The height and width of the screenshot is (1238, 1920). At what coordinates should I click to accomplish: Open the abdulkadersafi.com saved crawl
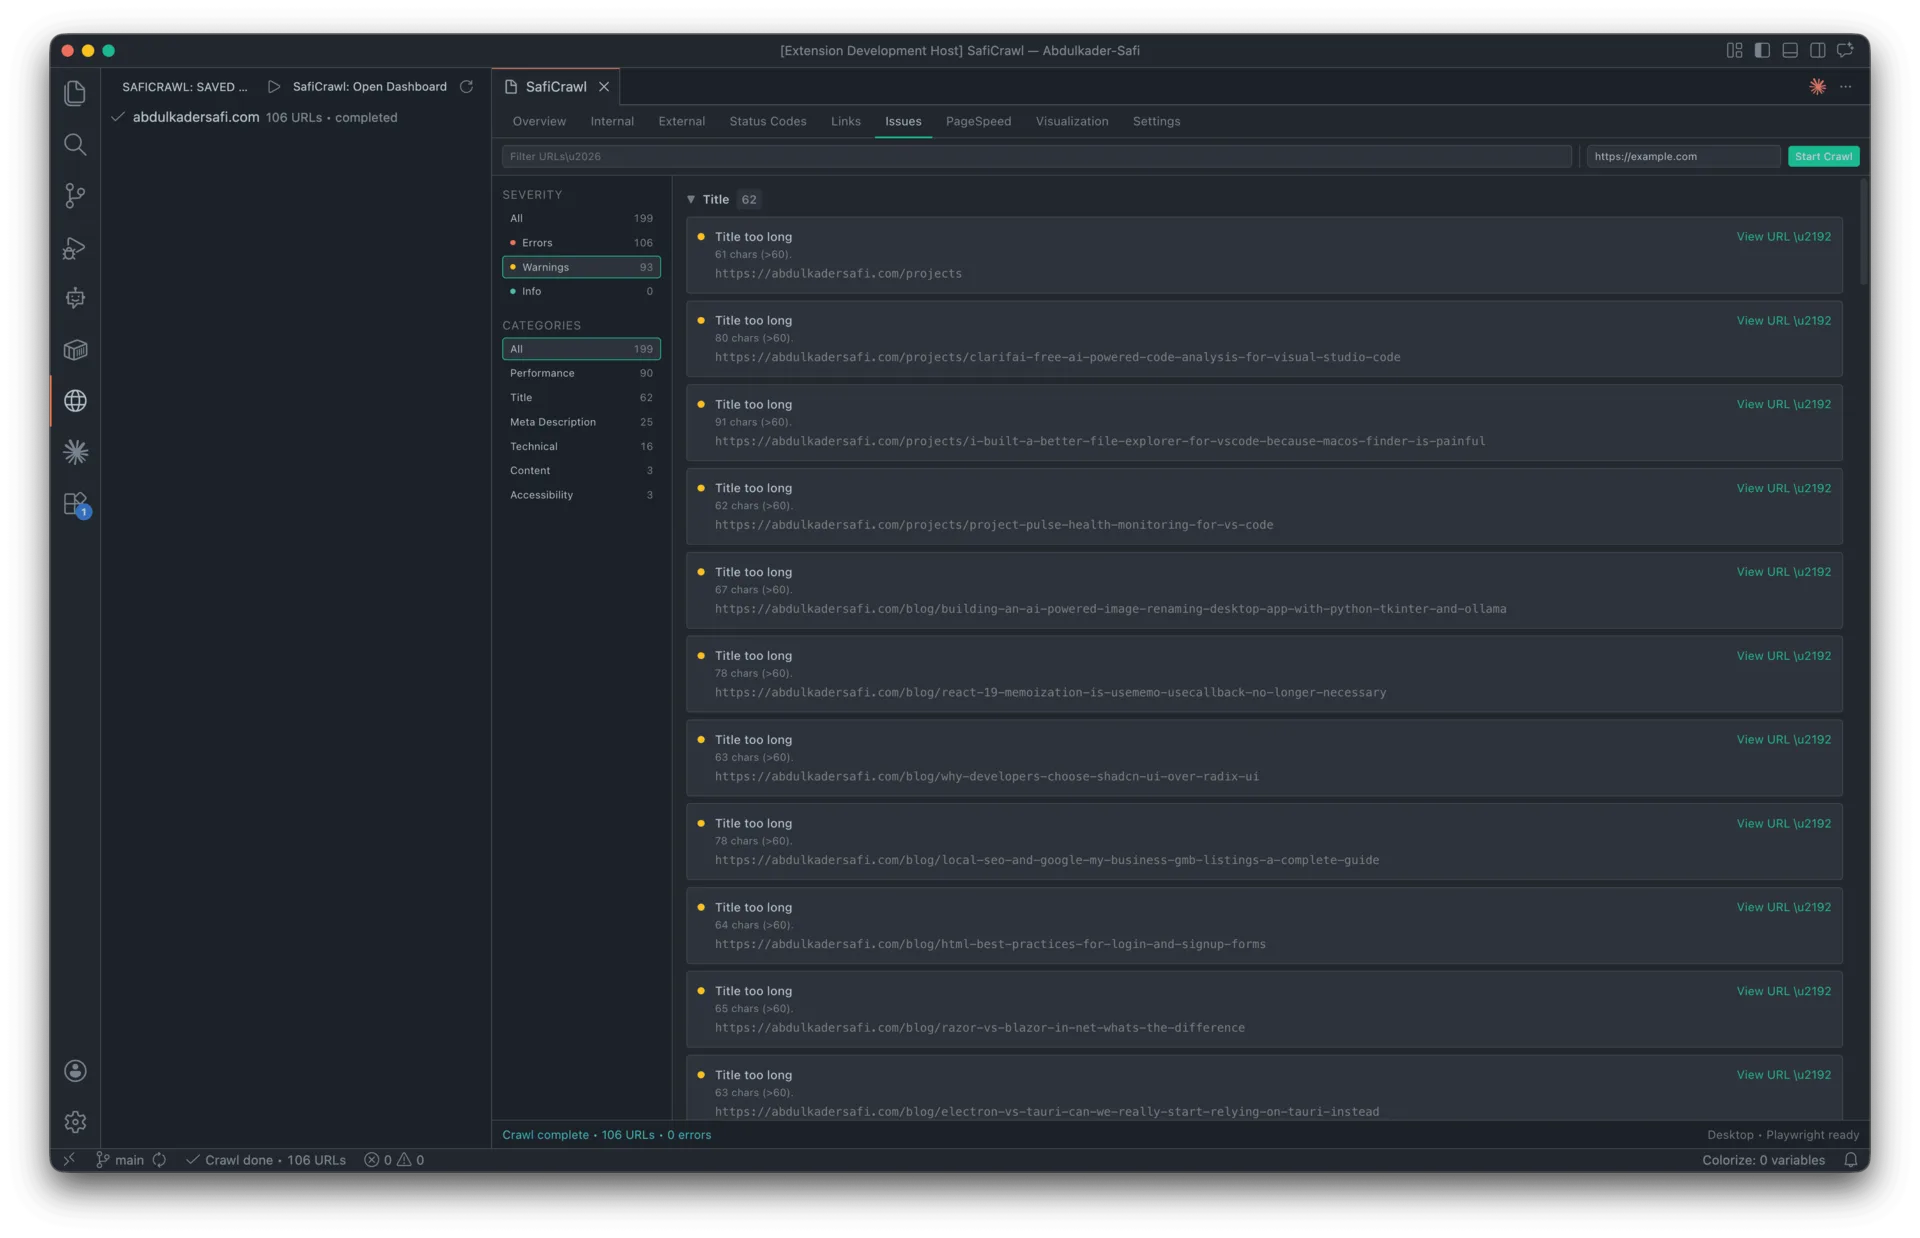(297, 117)
